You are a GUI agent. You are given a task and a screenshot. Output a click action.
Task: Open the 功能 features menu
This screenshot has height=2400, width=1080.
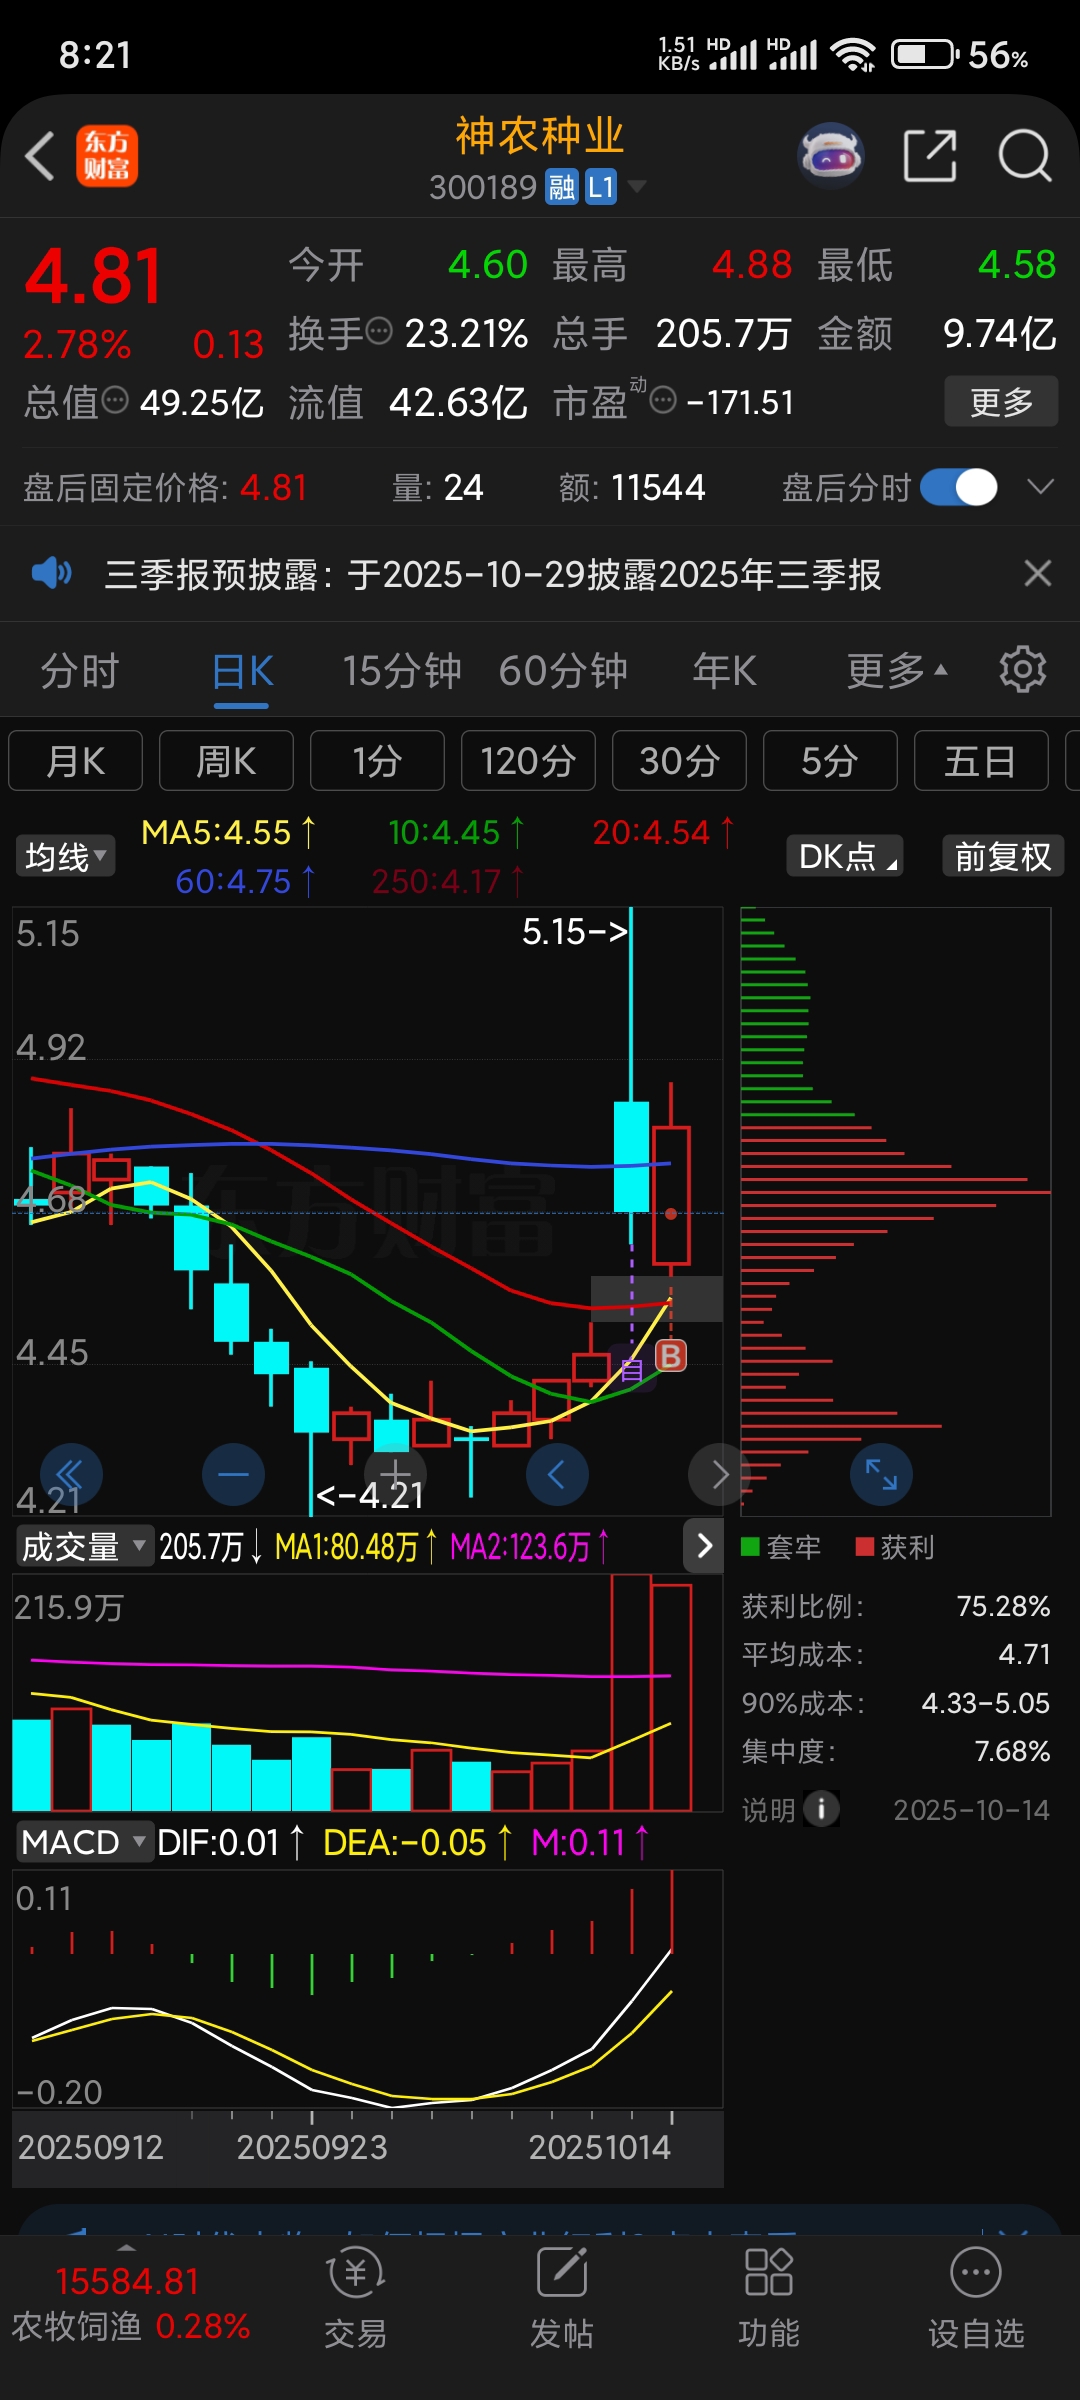pyautogui.click(x=769, y=2298)
